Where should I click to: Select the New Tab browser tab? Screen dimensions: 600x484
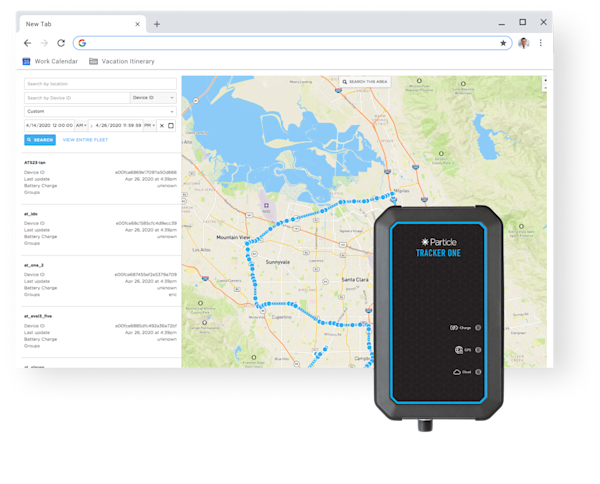pyautogui.click(x=82, y=24)
